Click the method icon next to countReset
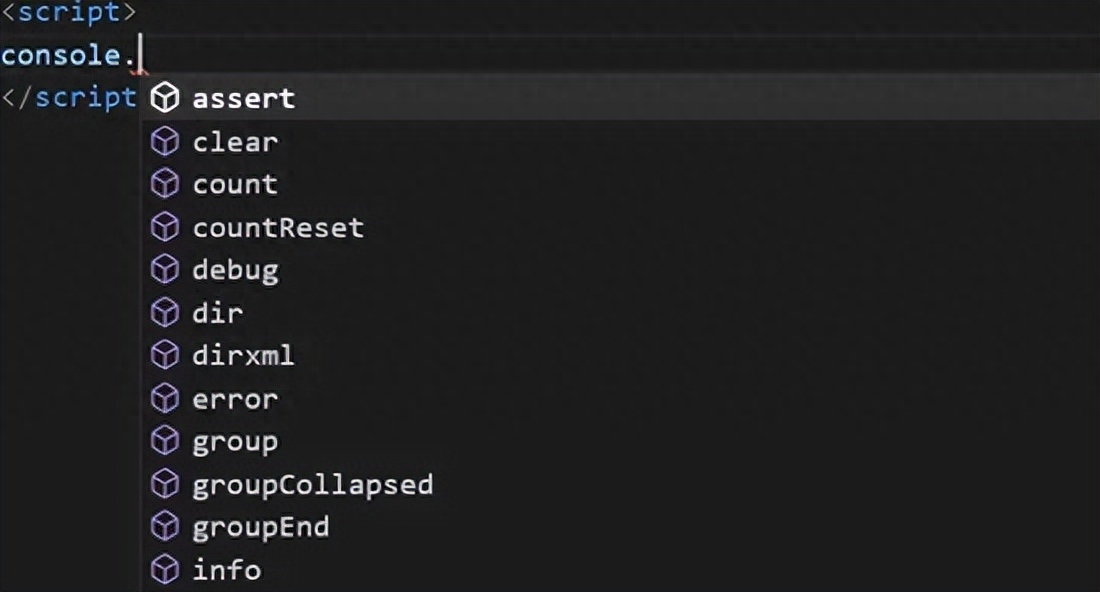Image resolution: width=1100 pixels, height=592 pixels. coord(165,227)
